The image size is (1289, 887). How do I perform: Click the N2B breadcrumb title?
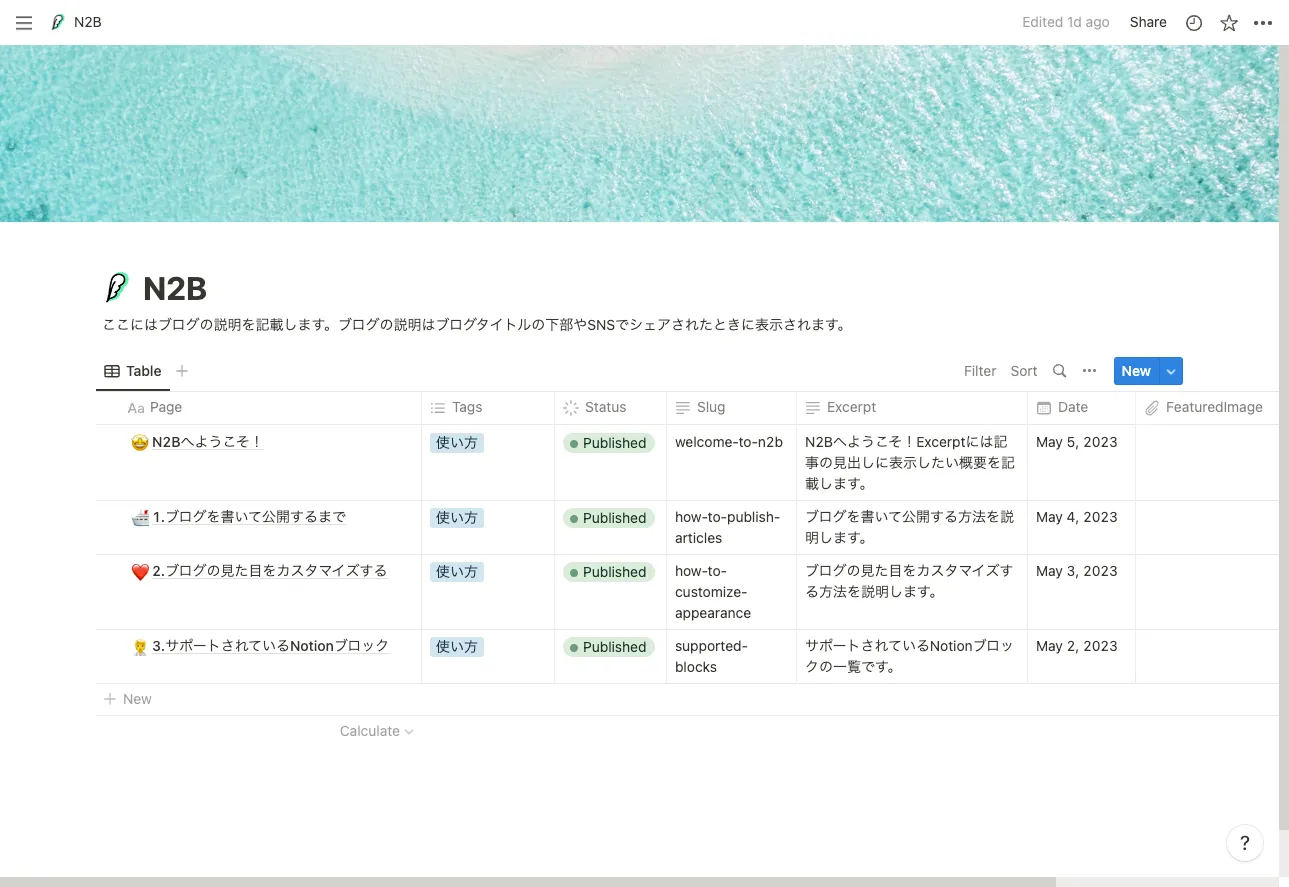coord(88,22)
